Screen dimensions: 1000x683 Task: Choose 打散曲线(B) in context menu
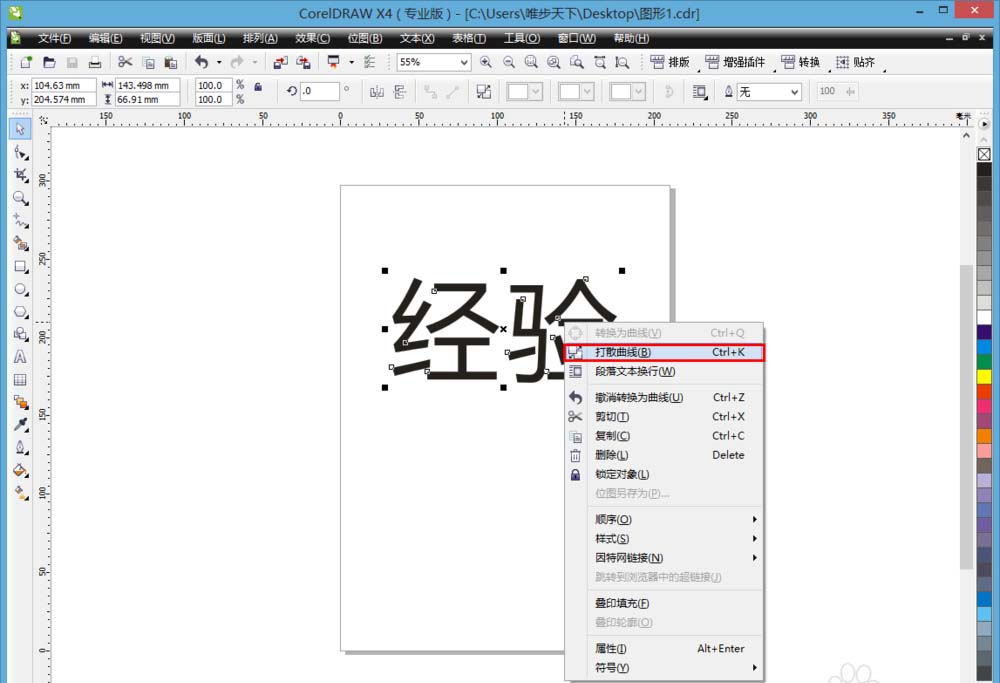[664, 352]
